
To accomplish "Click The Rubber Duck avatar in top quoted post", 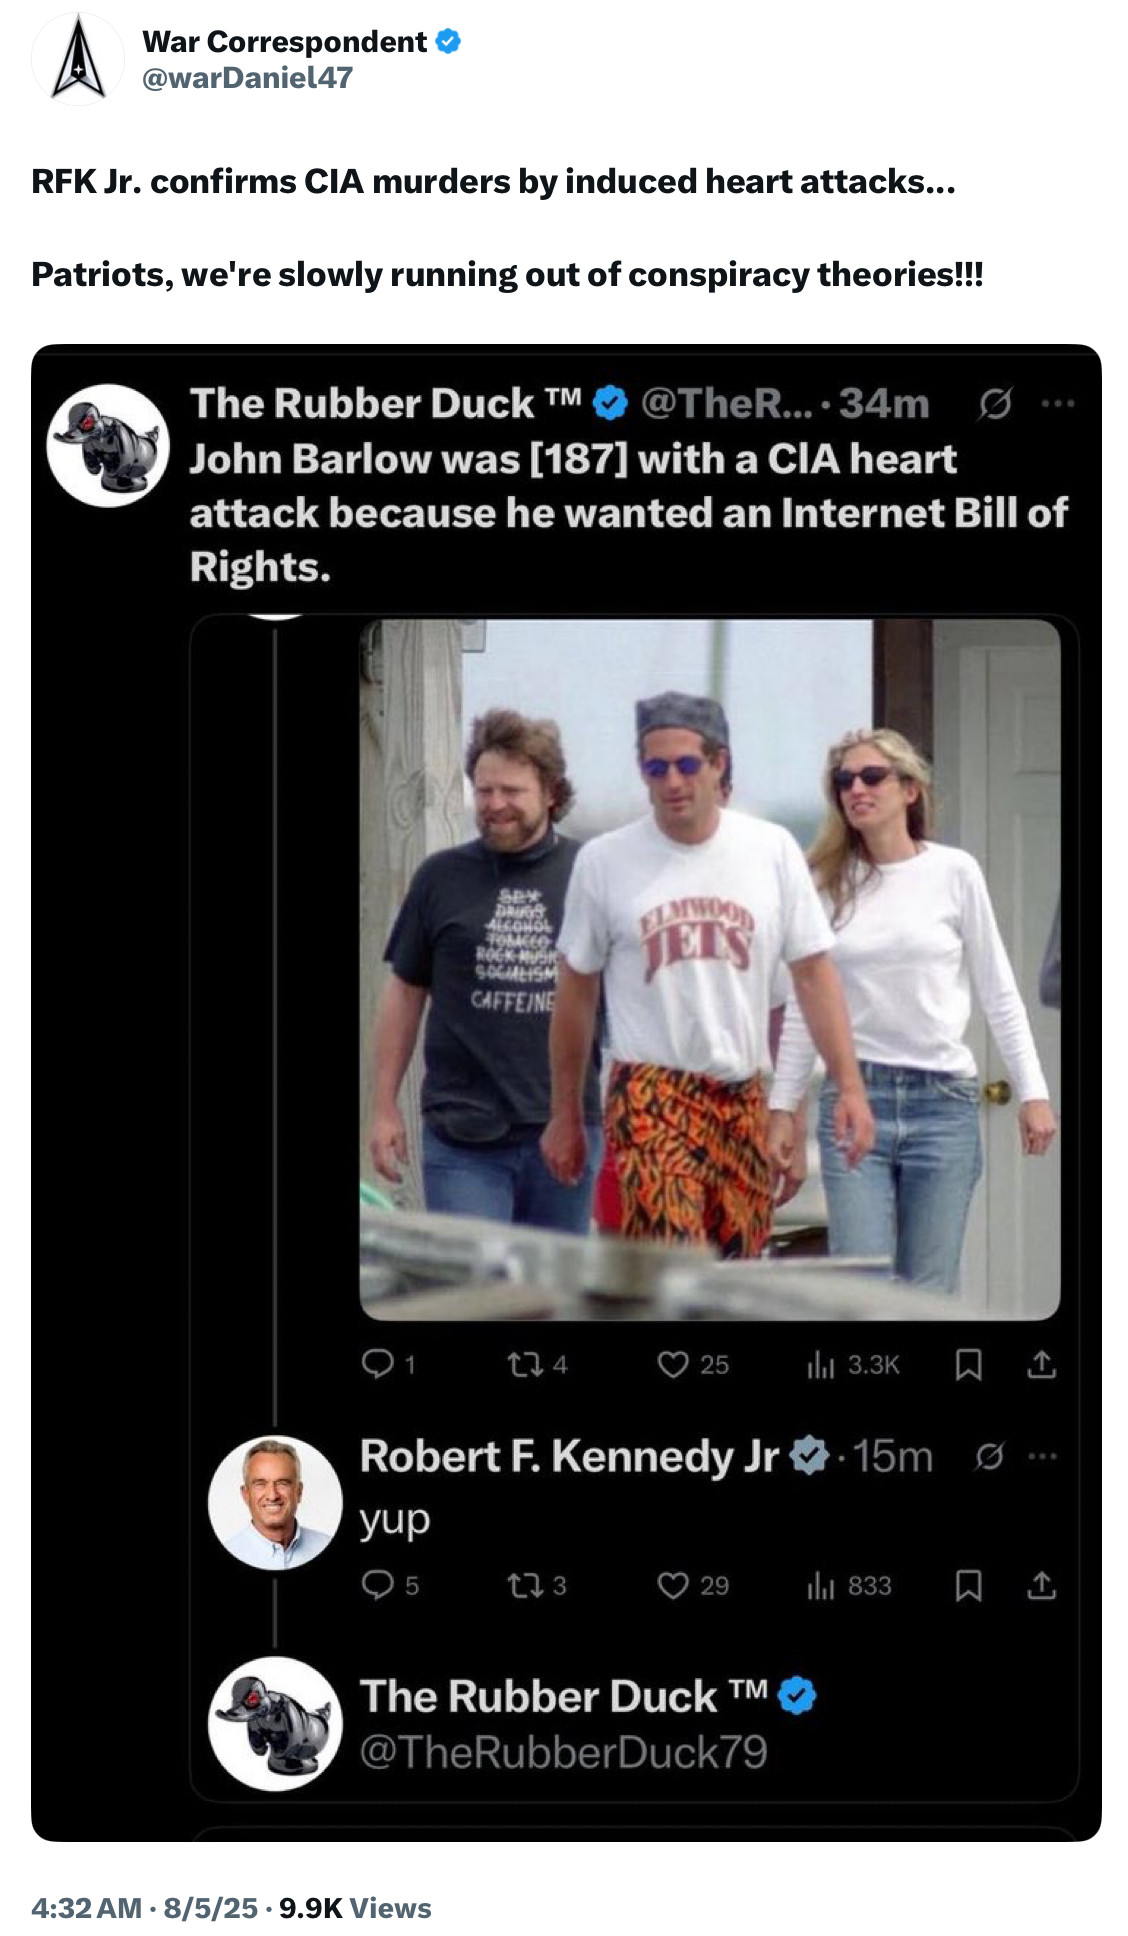I will point(108,445).
